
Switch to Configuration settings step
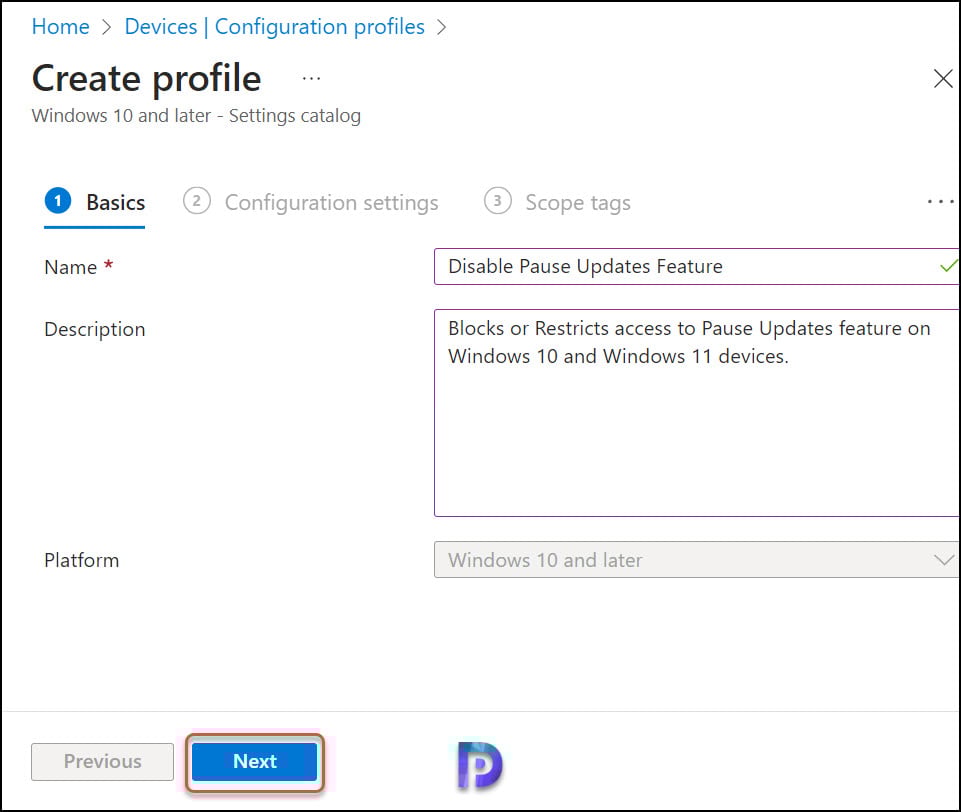pos(311,202)
